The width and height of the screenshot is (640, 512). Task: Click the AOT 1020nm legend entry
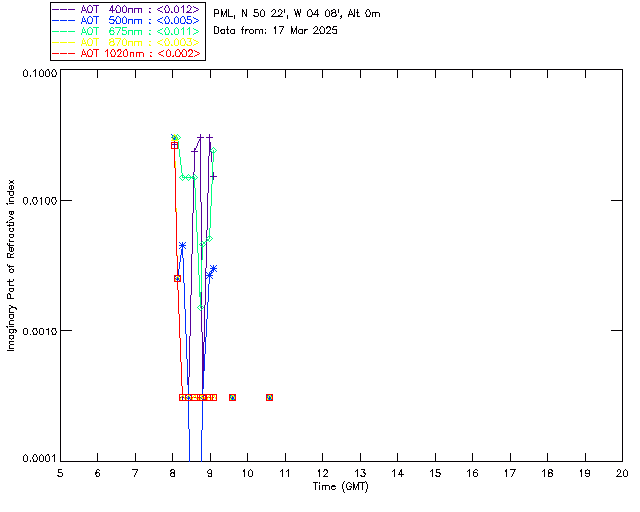coord(127,53)
